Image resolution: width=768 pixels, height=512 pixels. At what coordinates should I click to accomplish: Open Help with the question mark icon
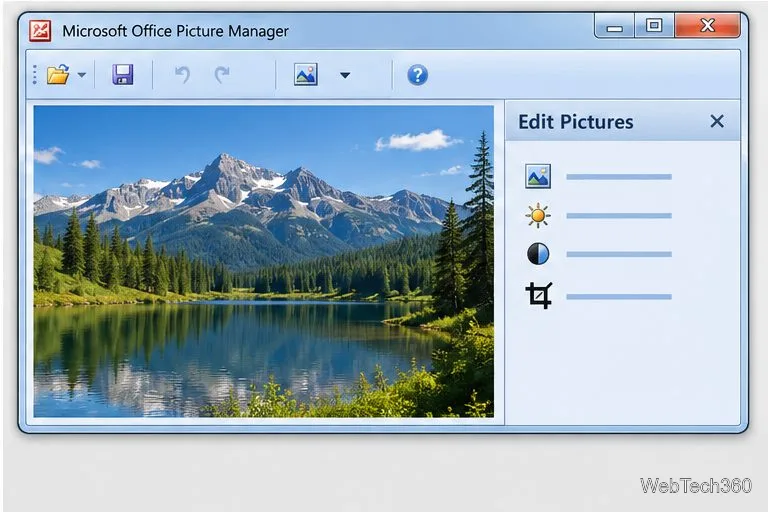click(417, 75)
